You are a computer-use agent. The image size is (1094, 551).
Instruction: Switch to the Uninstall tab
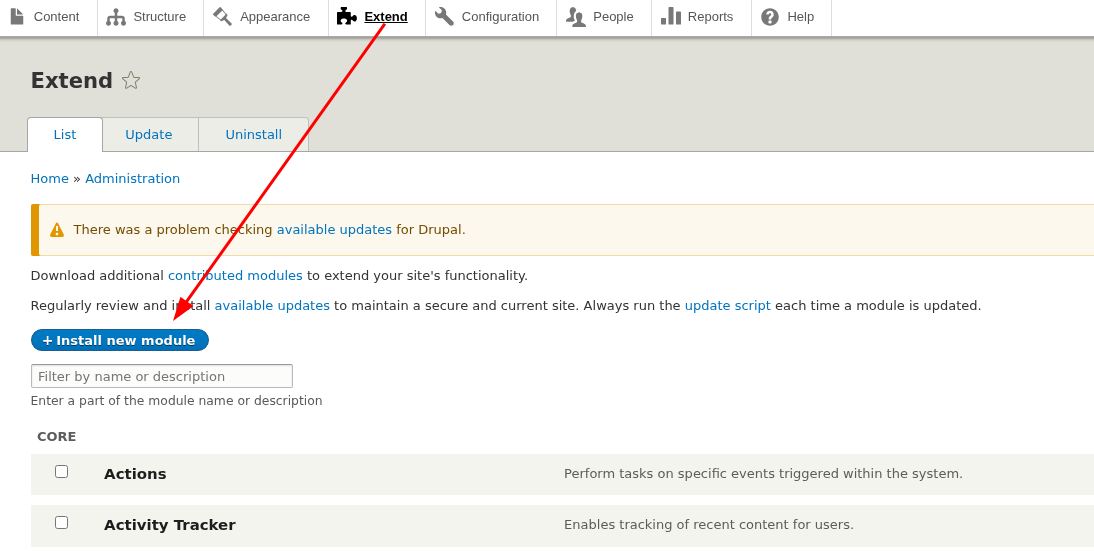253,135
